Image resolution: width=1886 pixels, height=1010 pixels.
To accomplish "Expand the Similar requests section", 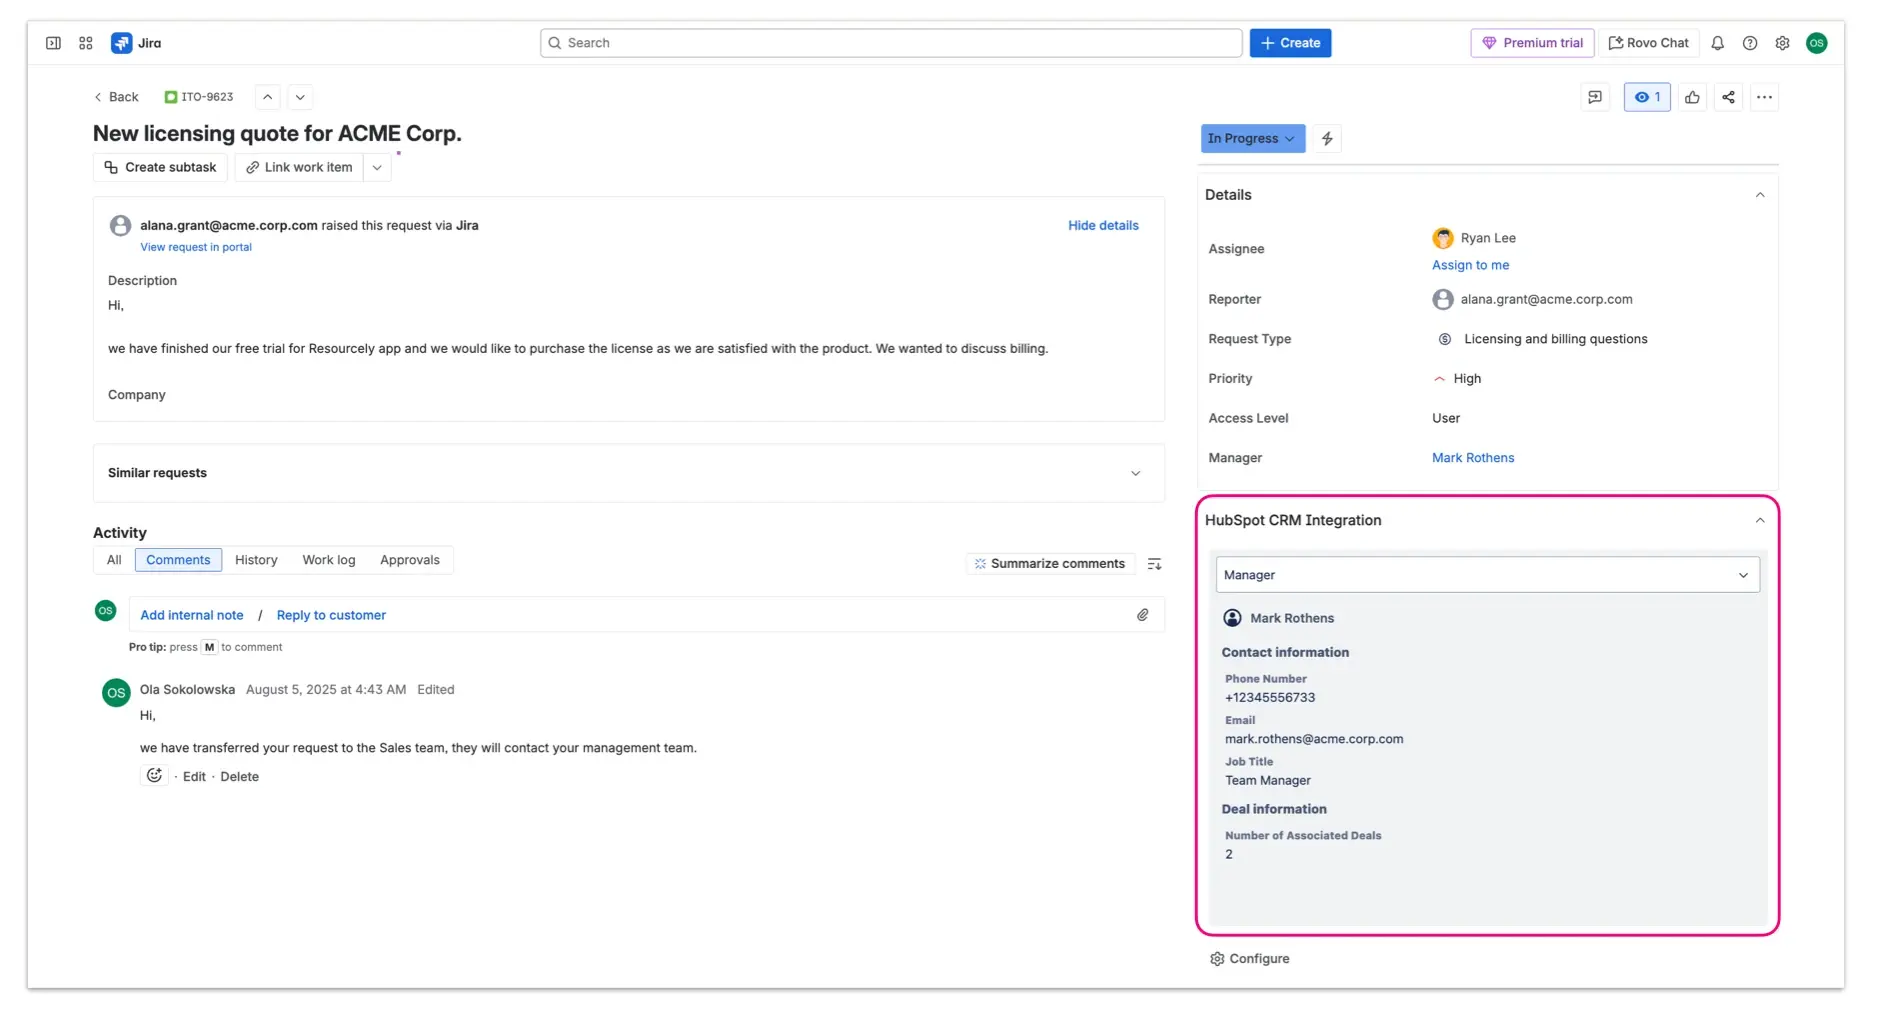I will (x=1136, y=473).
